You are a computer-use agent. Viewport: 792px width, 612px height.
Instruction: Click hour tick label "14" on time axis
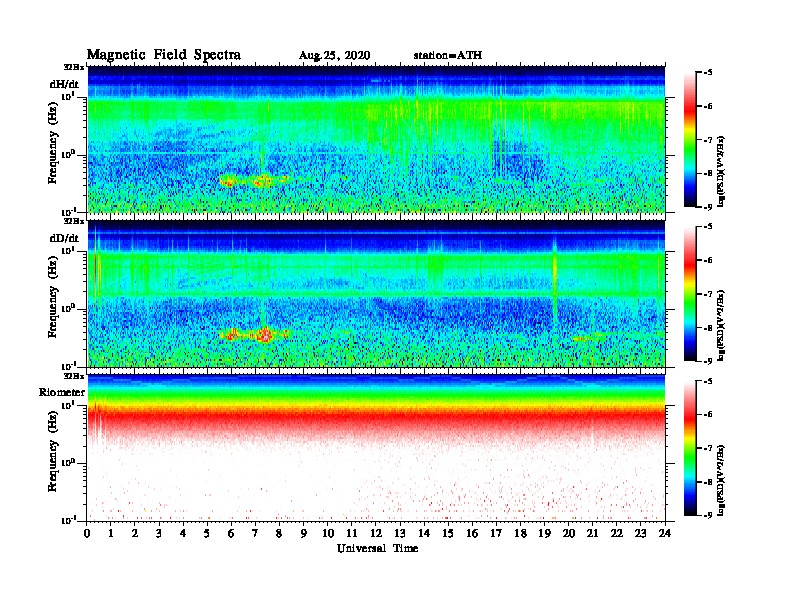click(424, 533)
